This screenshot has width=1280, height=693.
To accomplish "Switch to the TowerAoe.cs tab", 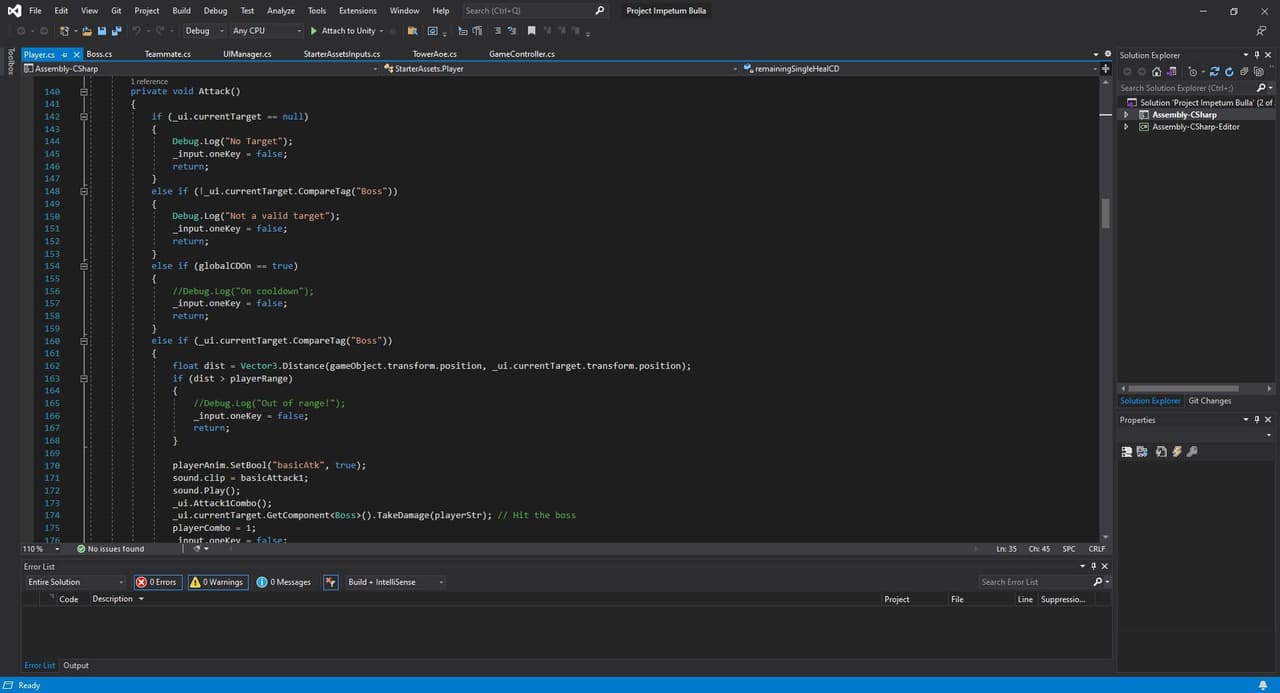I will coord(435,54).
